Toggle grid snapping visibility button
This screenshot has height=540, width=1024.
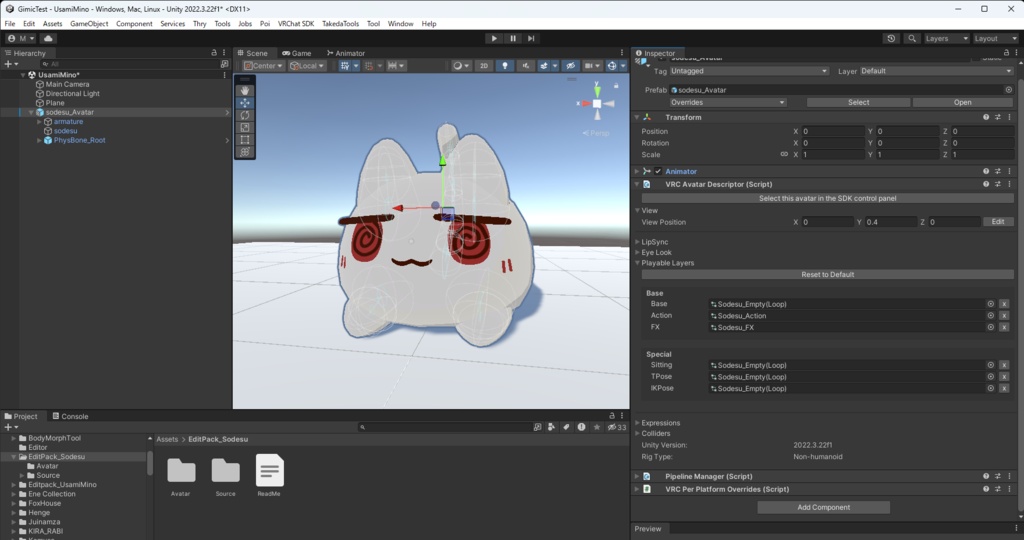tap(345, 66)
